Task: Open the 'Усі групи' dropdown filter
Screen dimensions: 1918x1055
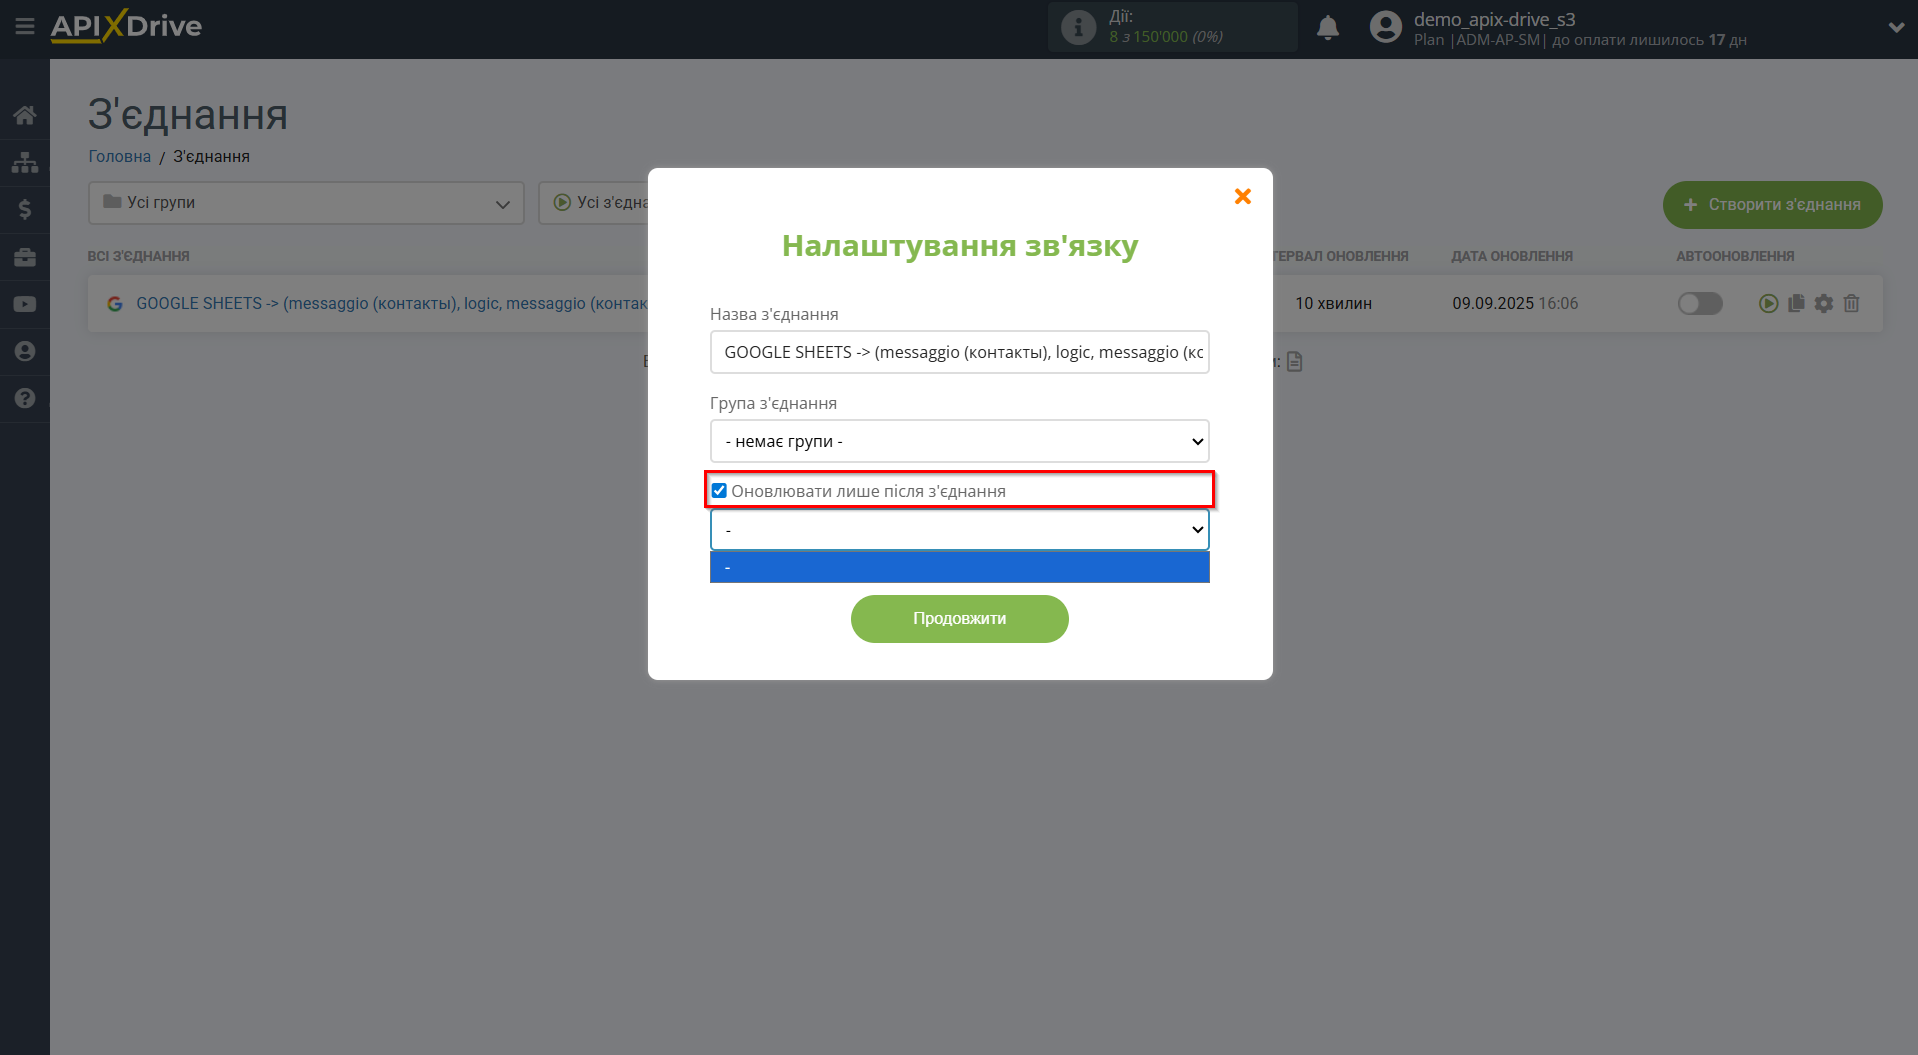Action: pos(306,203)
